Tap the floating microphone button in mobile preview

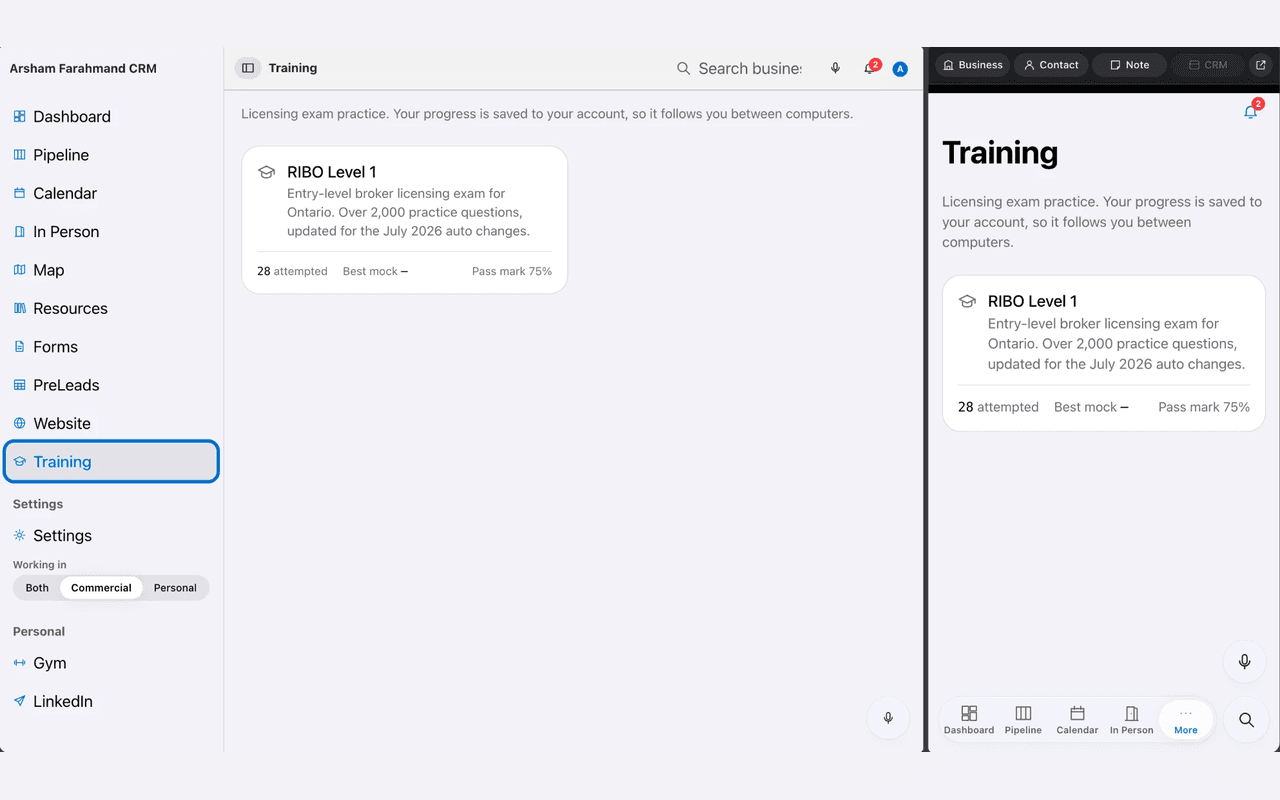pyautogui.click(x=1245, y=661)
